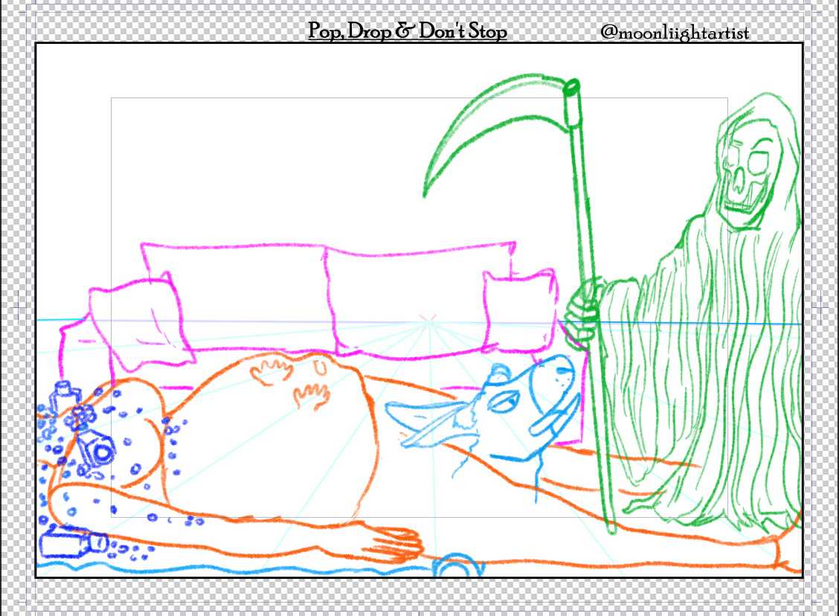Click the left edge horizon guide crosshair
Image resolution: width=839 pixels, height=616 pixels.
point(19,308)
